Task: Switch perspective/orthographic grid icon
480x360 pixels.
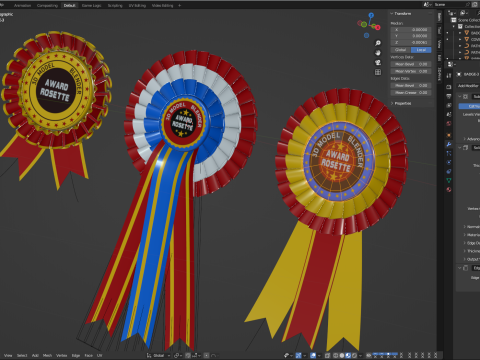Action: pyautogui.click(x=378, y=72)
